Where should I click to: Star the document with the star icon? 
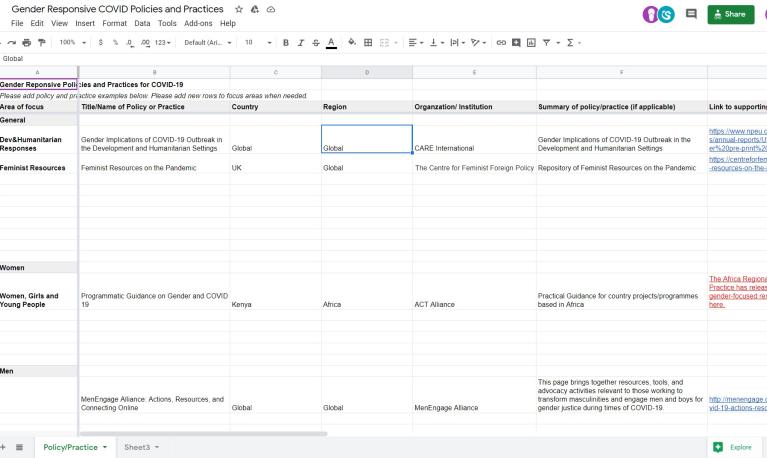239,9
